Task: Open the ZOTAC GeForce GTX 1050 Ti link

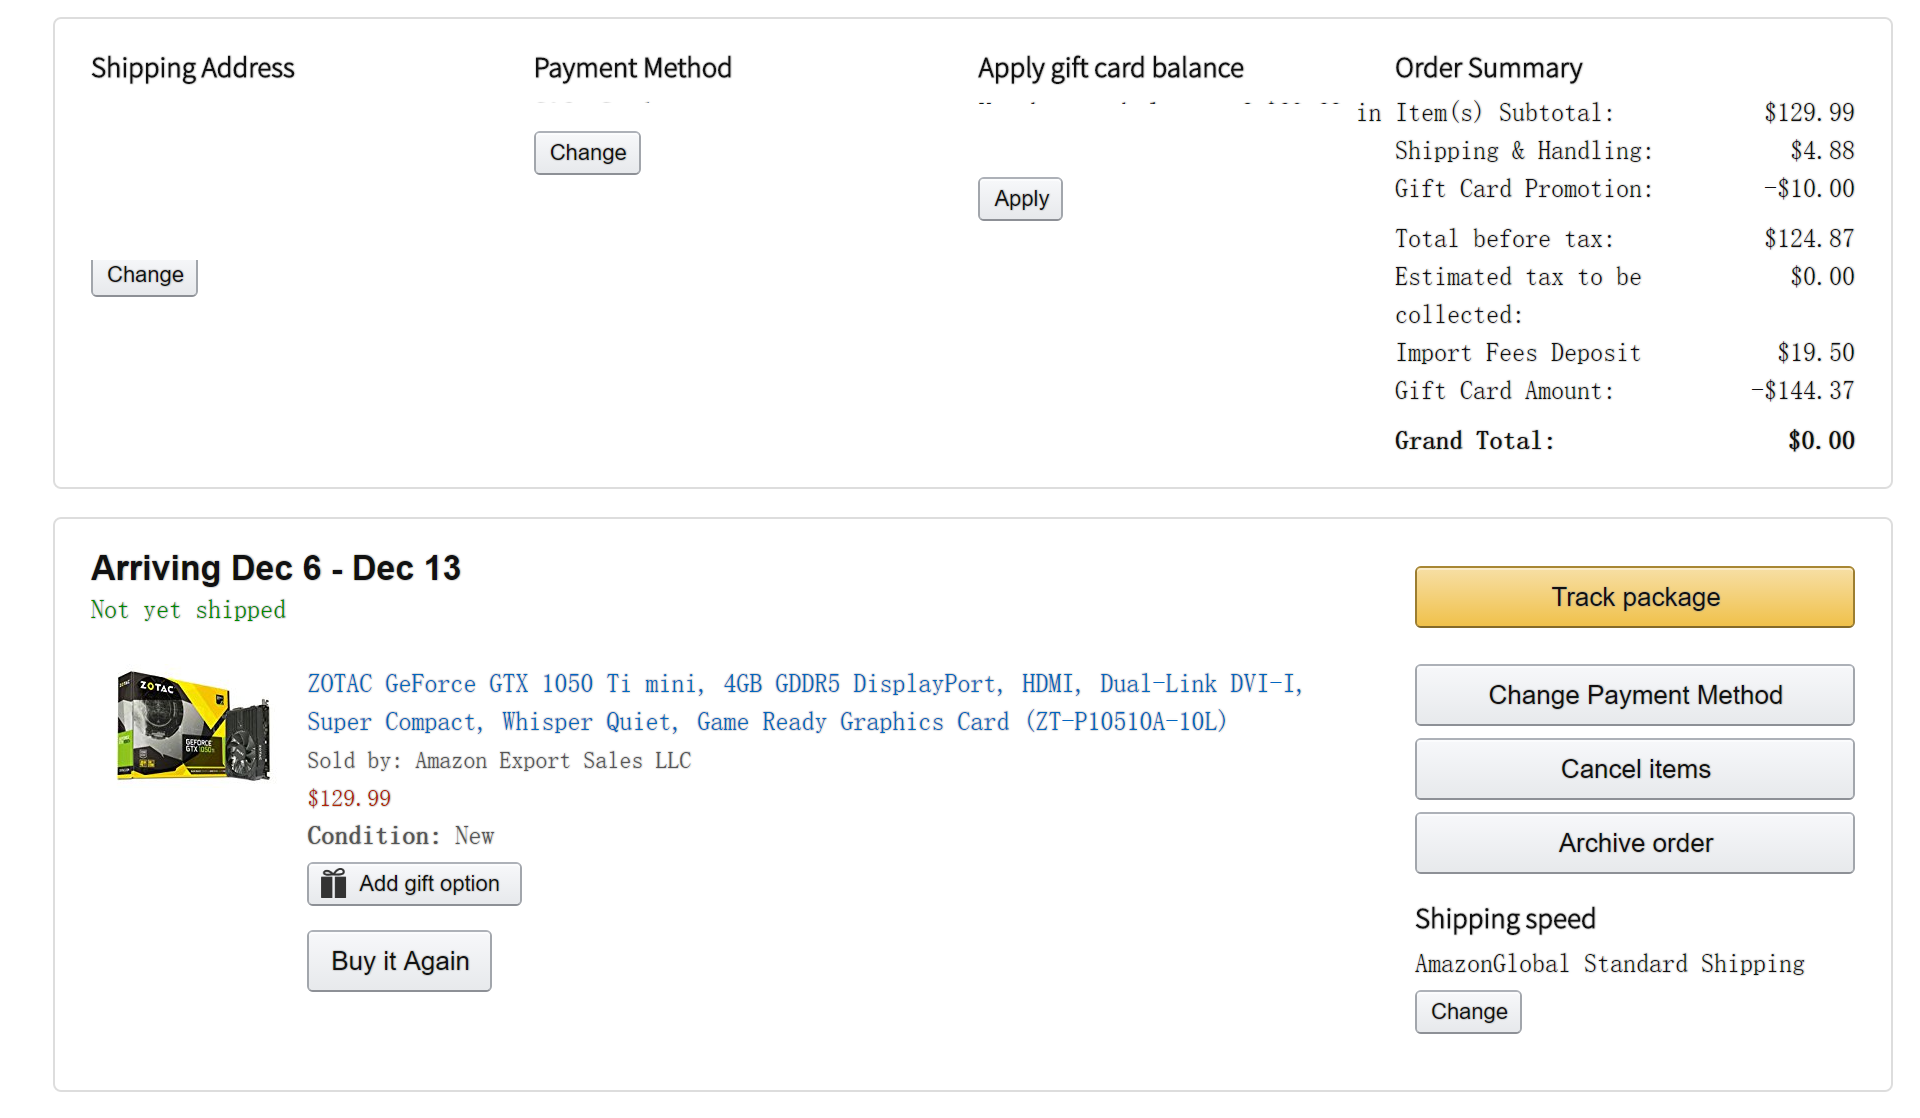Action: tap(804, 703)
